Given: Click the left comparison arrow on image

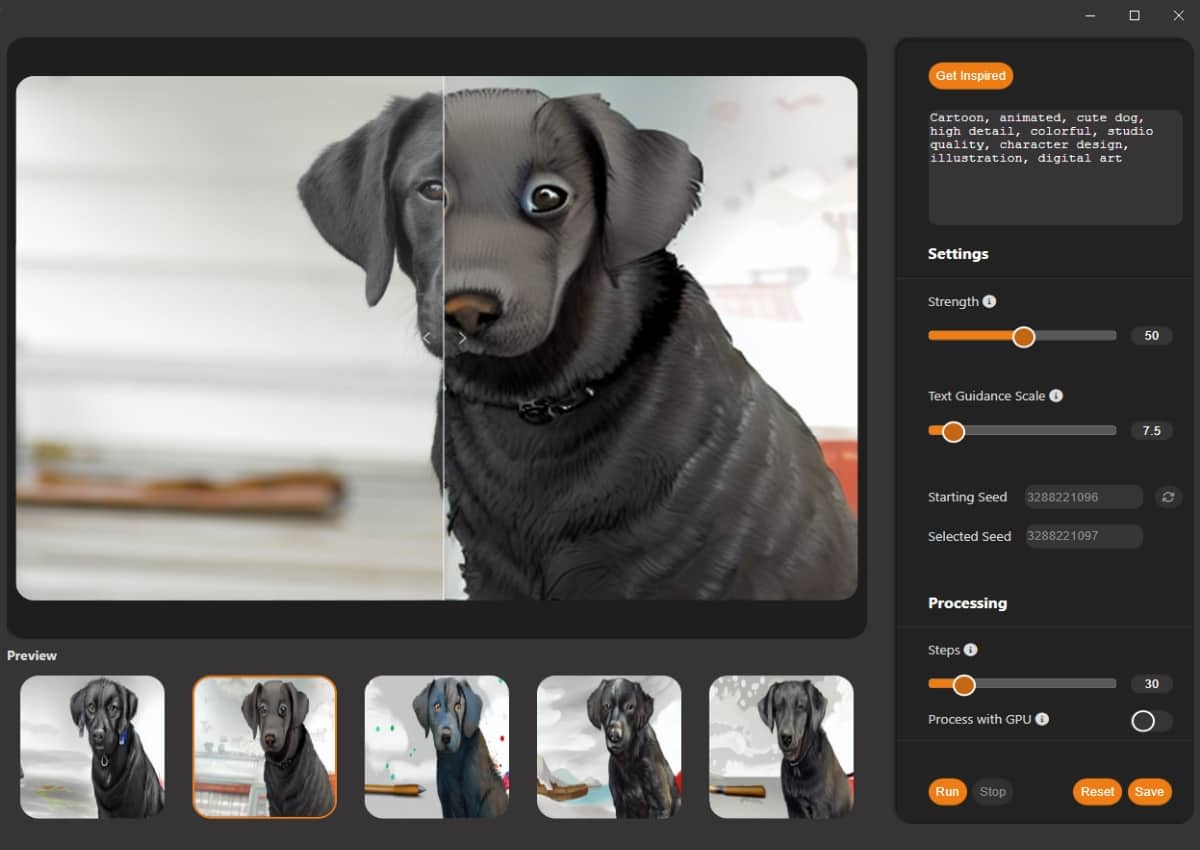Looking at the screenshot, I should coord(428,338).
